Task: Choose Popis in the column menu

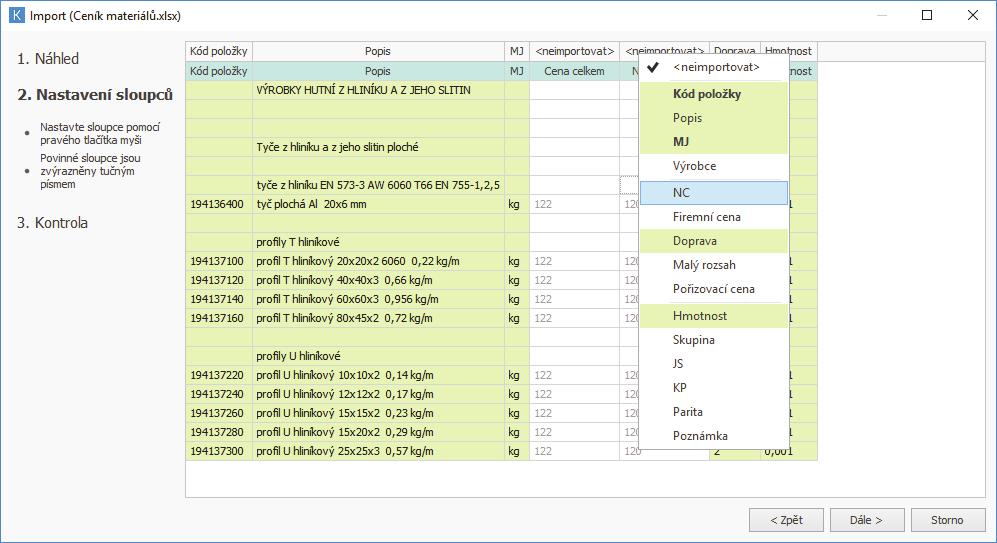Action: [x=713, y=118]
